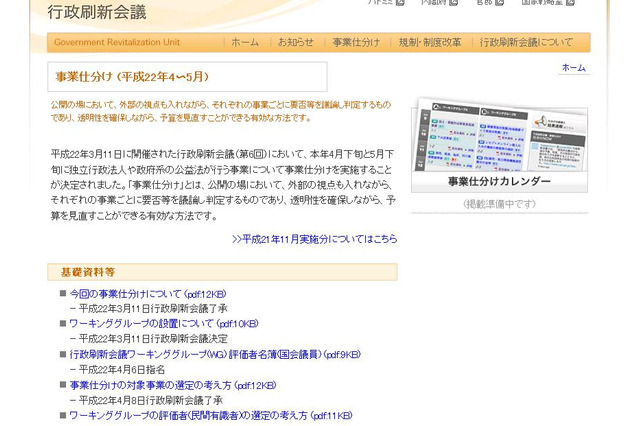Follow the 平成21年11月実施分についてはこちら link
The image size is (640, 426).
click(314, 239)
